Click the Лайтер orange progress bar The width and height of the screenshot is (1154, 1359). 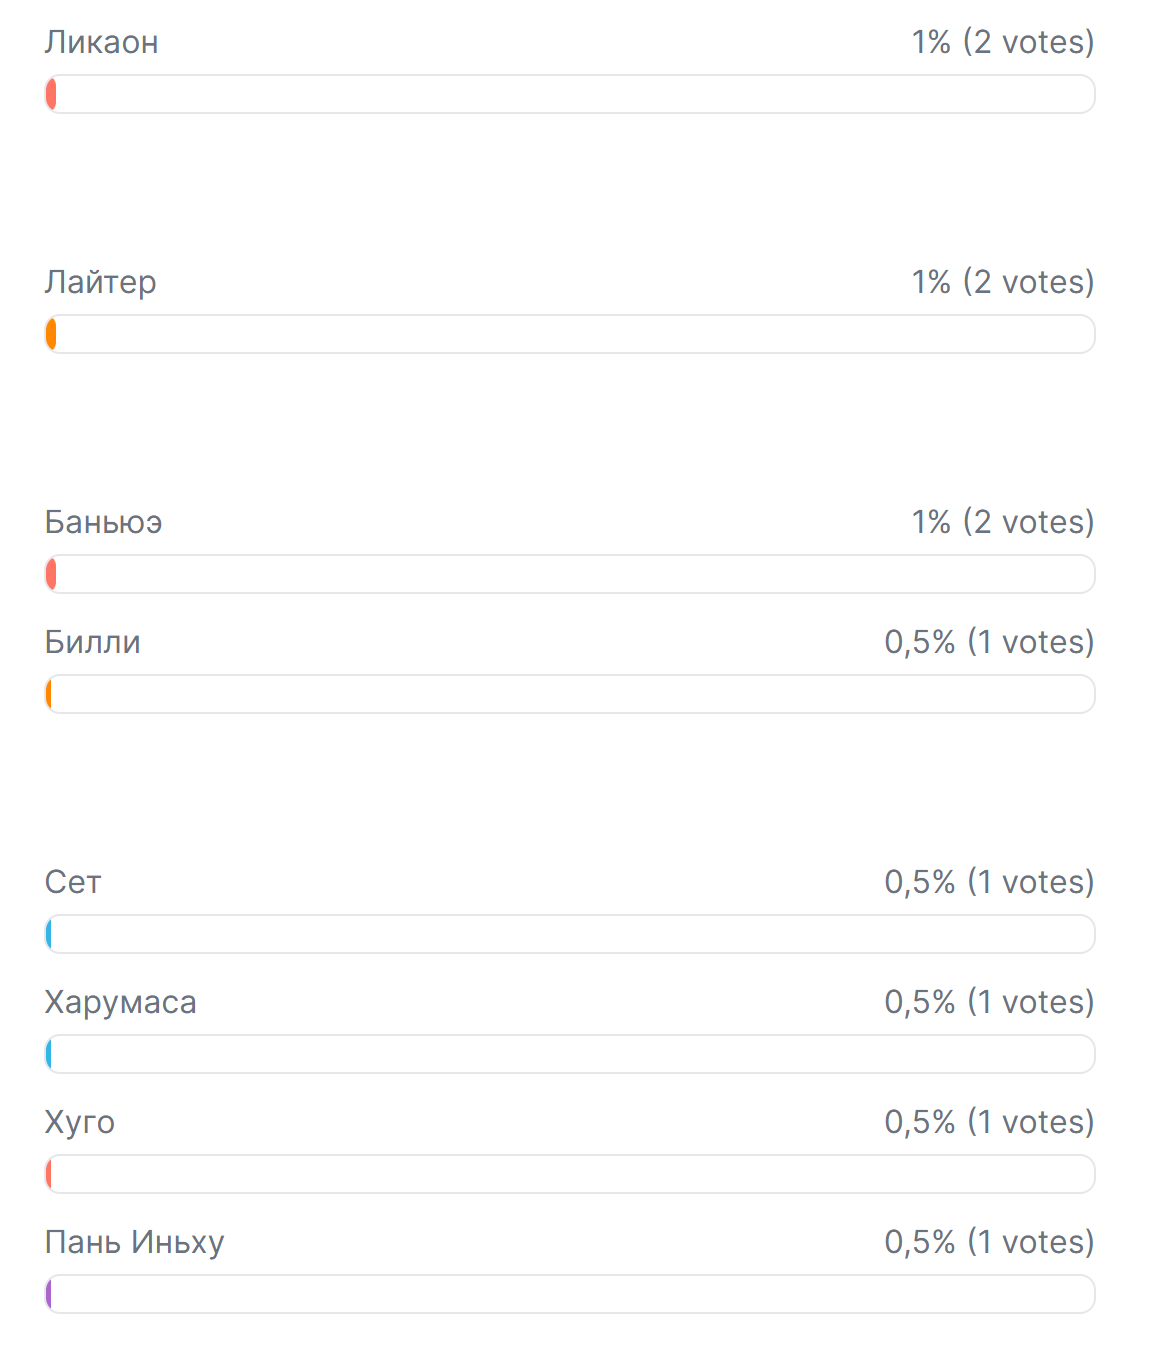[x=570, y=334]
